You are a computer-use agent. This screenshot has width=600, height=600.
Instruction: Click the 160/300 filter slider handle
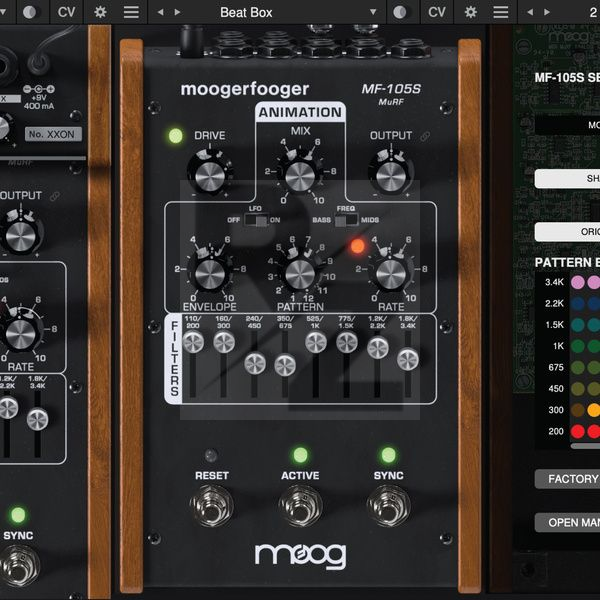[224, 342]
